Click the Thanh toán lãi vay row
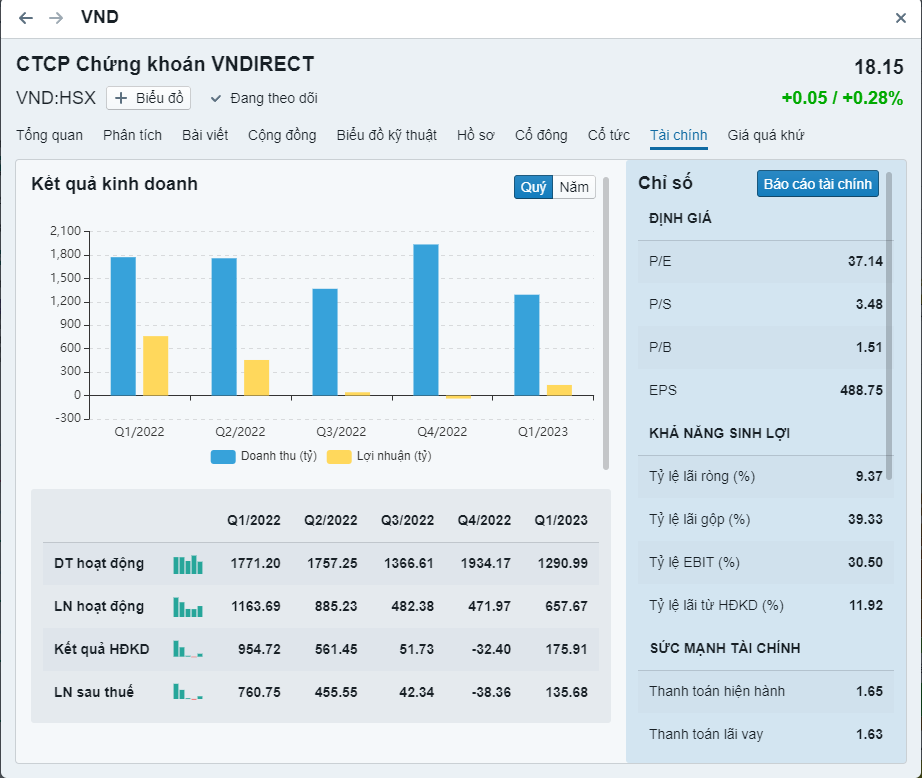 (766, 734)
